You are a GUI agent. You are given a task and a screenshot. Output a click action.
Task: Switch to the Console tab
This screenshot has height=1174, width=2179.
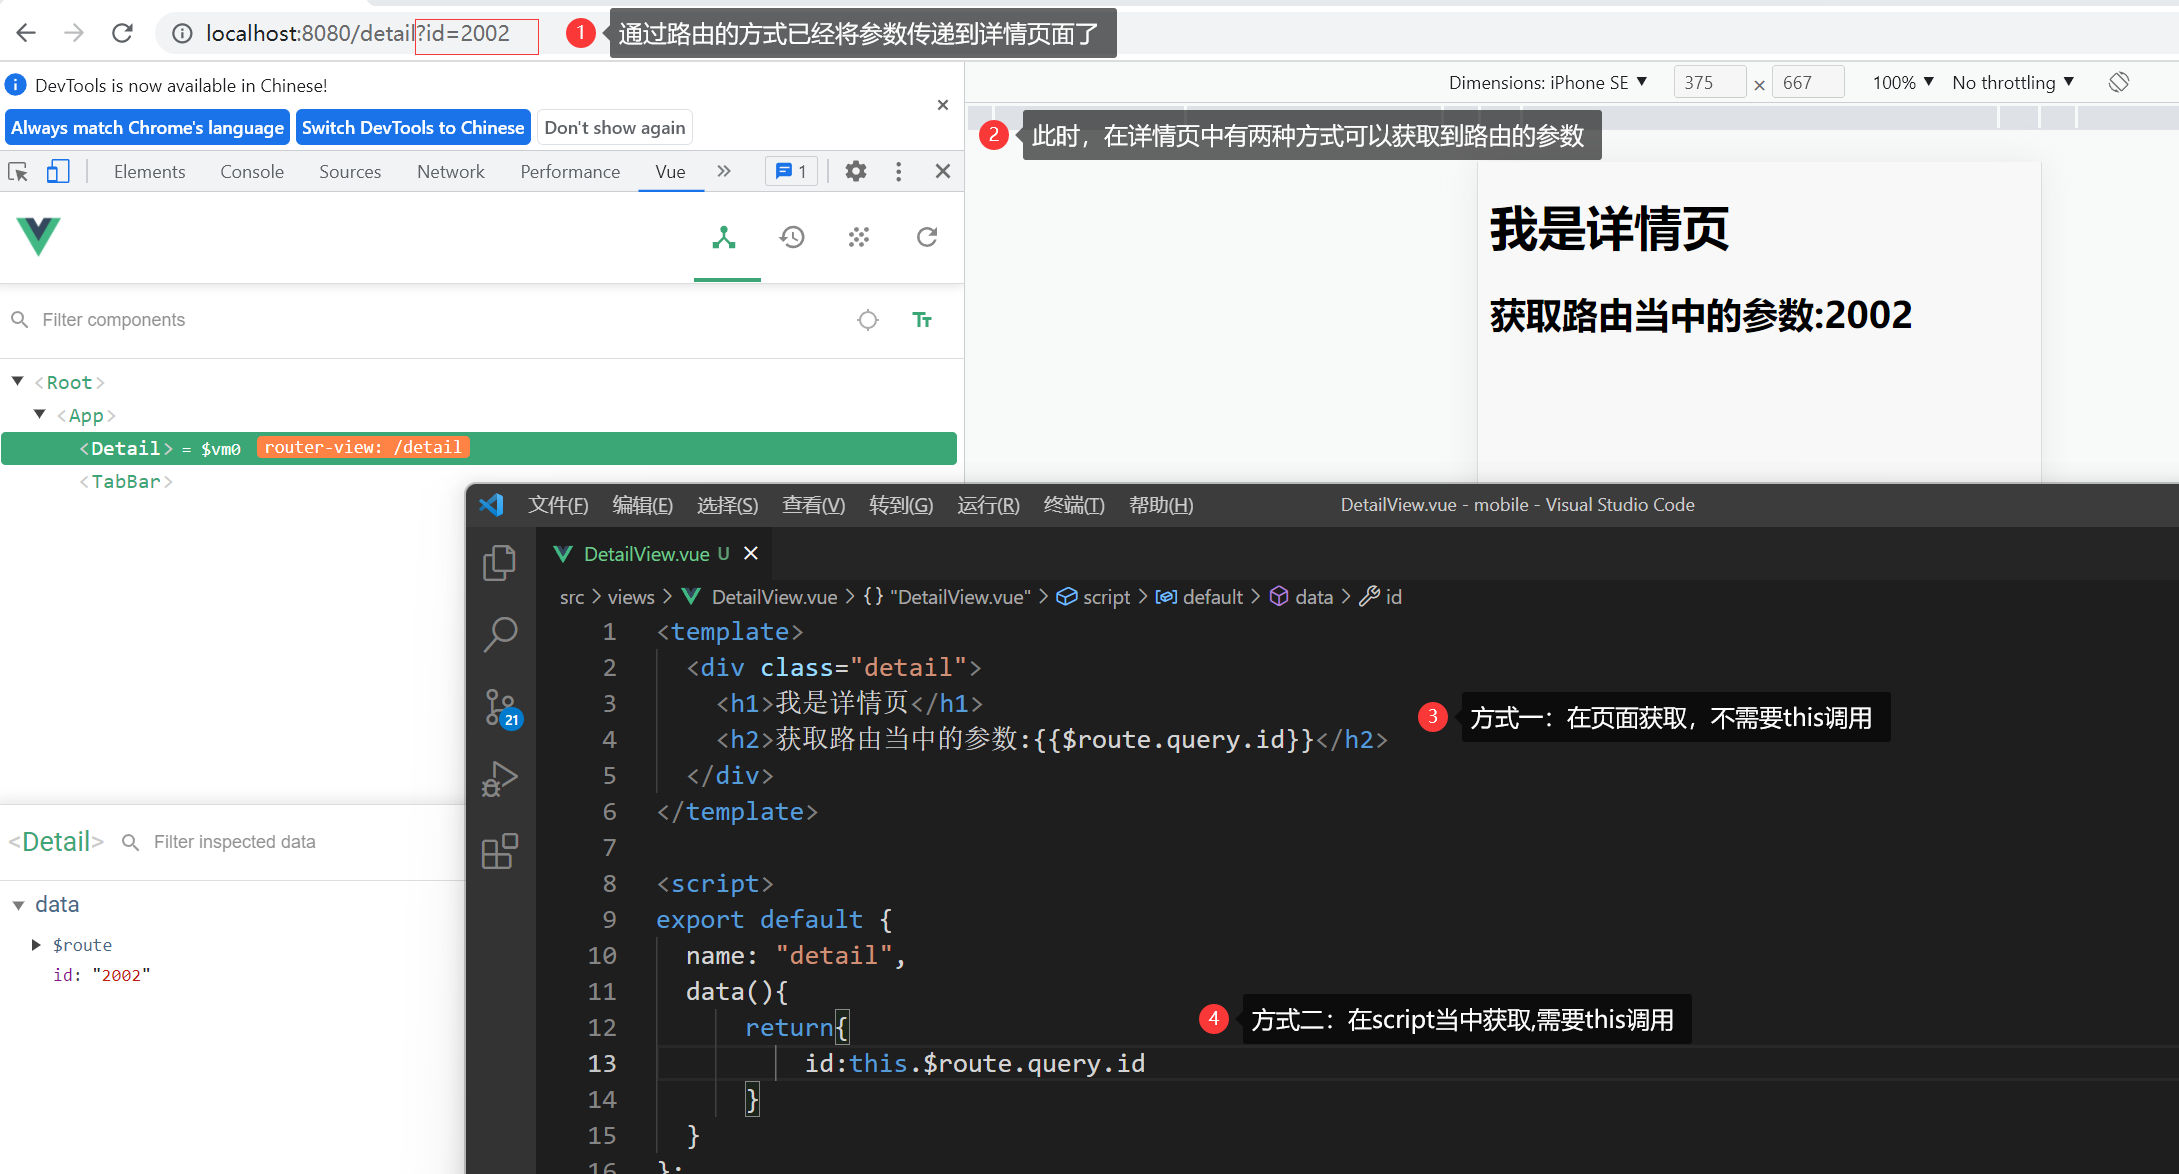click(252, 172)
